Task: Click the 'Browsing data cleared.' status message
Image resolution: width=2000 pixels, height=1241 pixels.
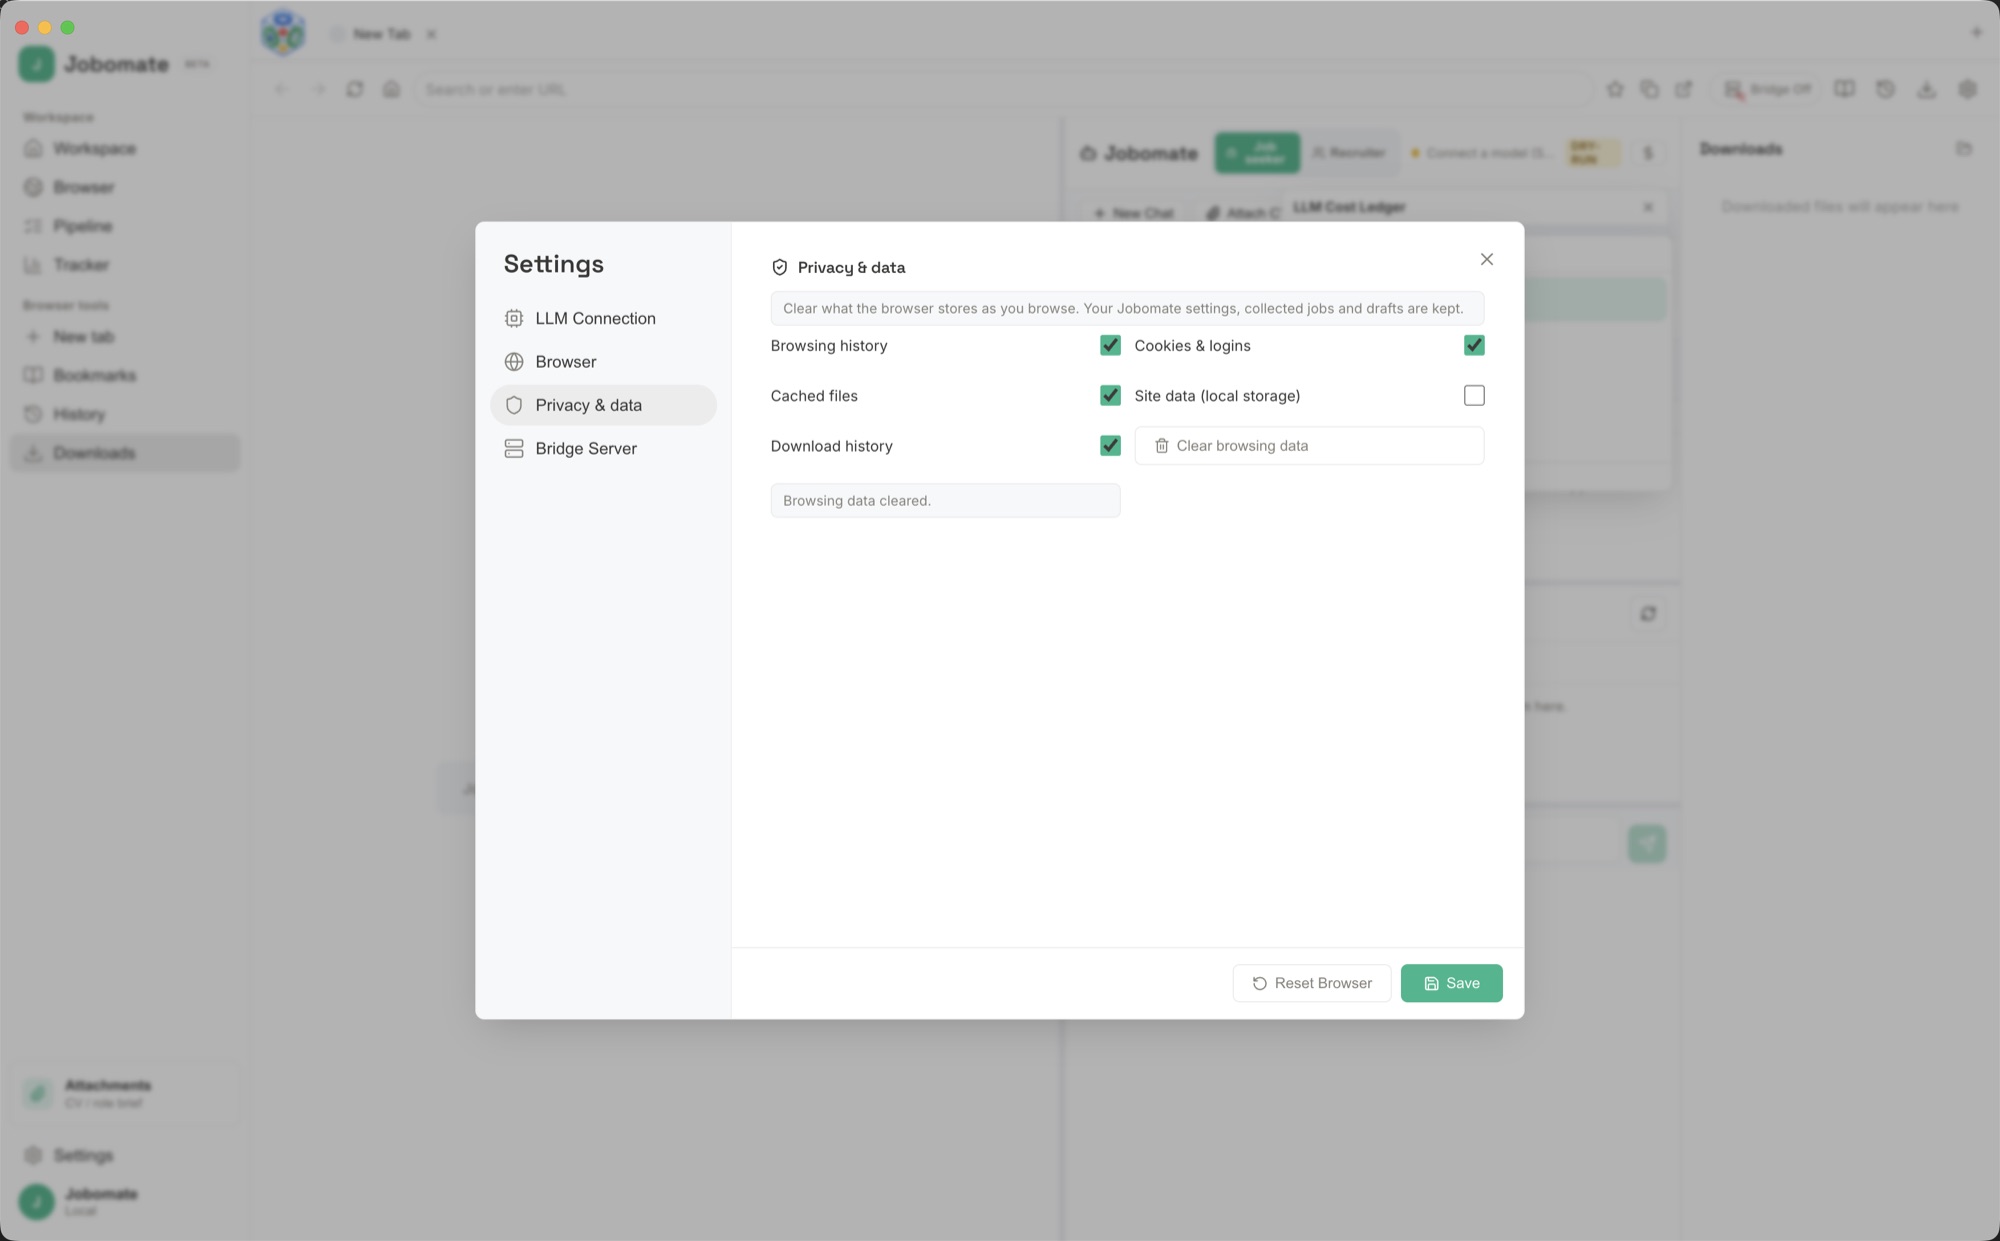Action: tap(945, 501)
